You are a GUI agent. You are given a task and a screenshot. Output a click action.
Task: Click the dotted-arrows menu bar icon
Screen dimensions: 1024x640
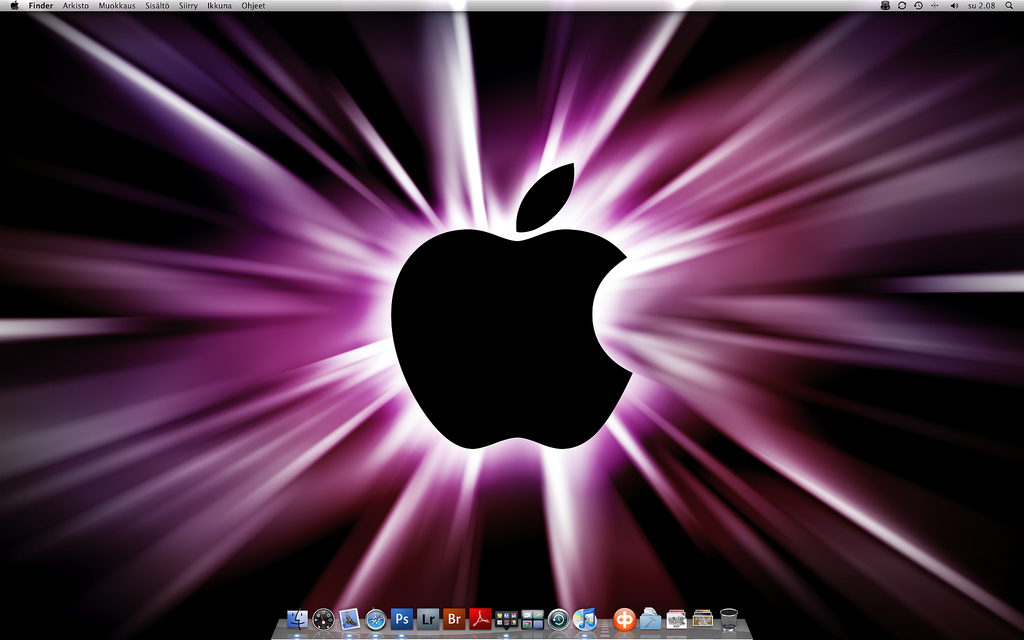tap(935, 5)
